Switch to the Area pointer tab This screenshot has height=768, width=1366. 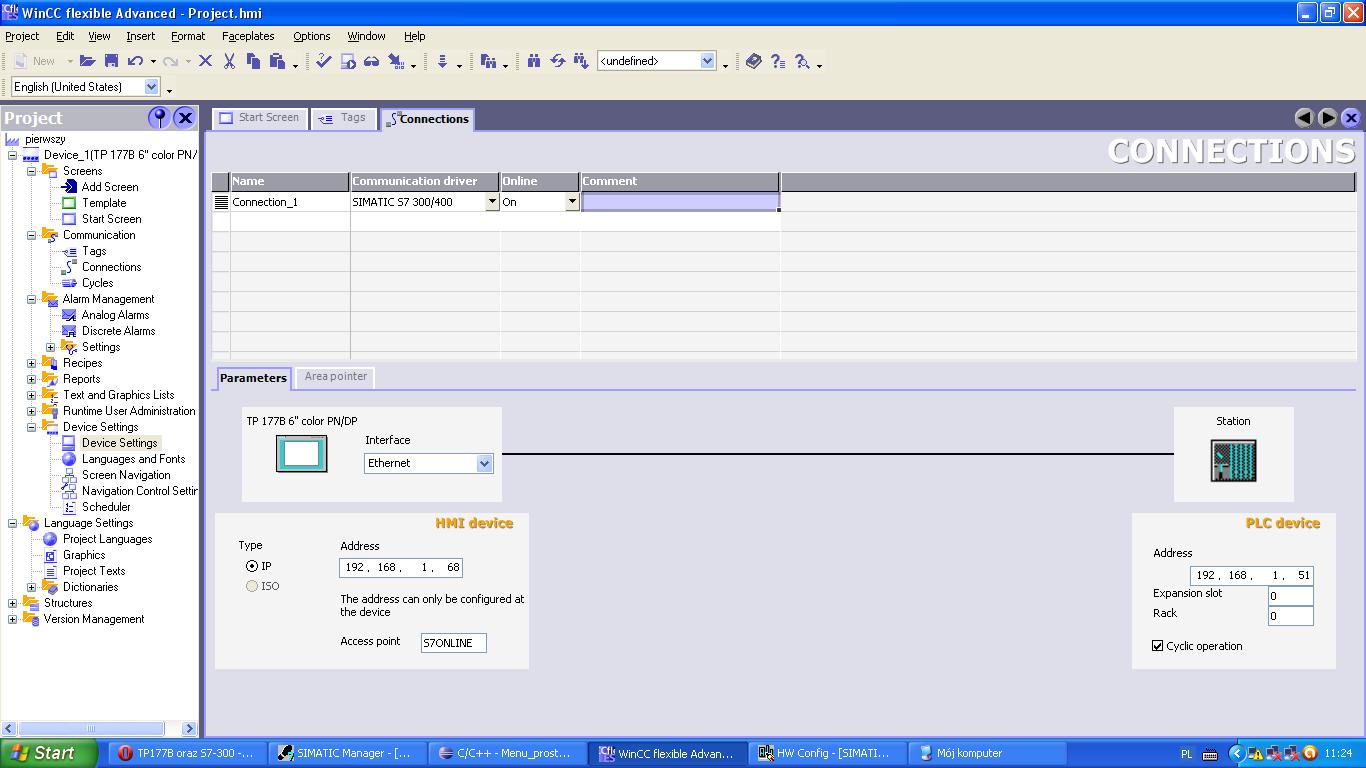click(336, 377)
